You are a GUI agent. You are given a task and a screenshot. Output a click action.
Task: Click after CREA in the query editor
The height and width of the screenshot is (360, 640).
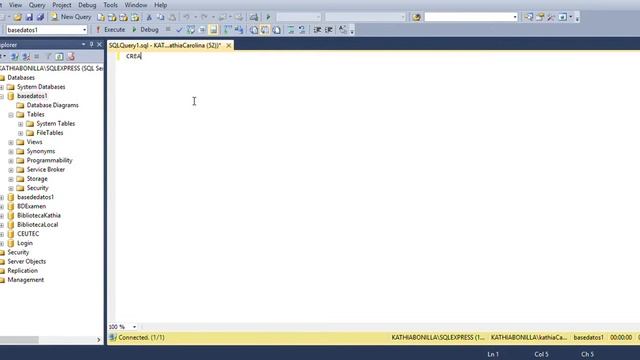click(x=141, y=56)
